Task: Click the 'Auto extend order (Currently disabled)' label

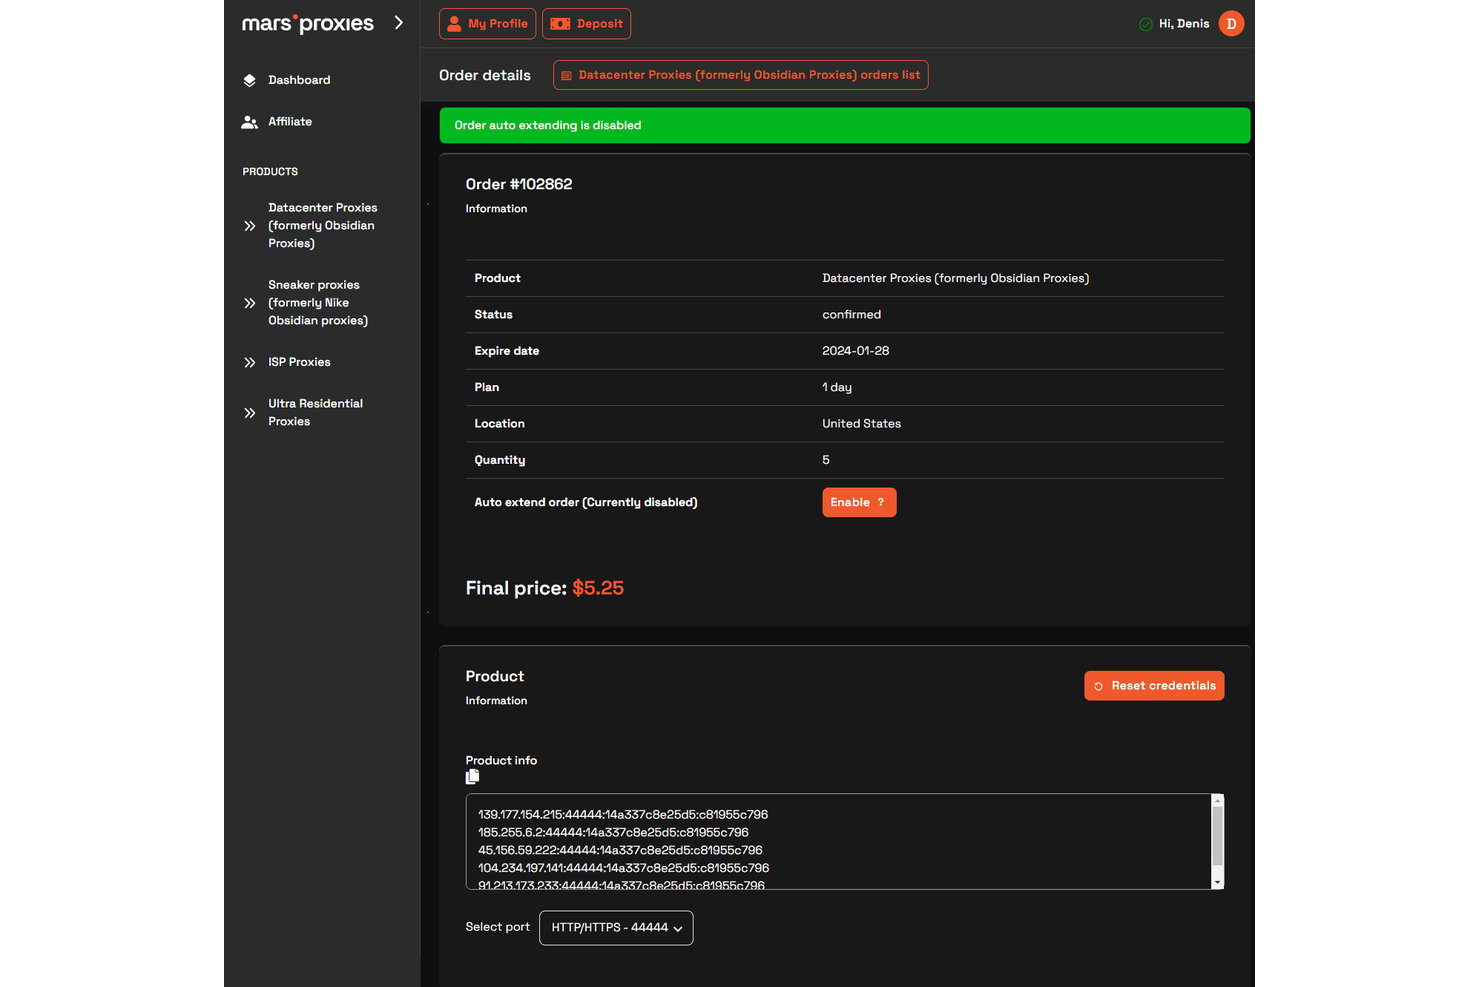Action: tap(586, 503)
